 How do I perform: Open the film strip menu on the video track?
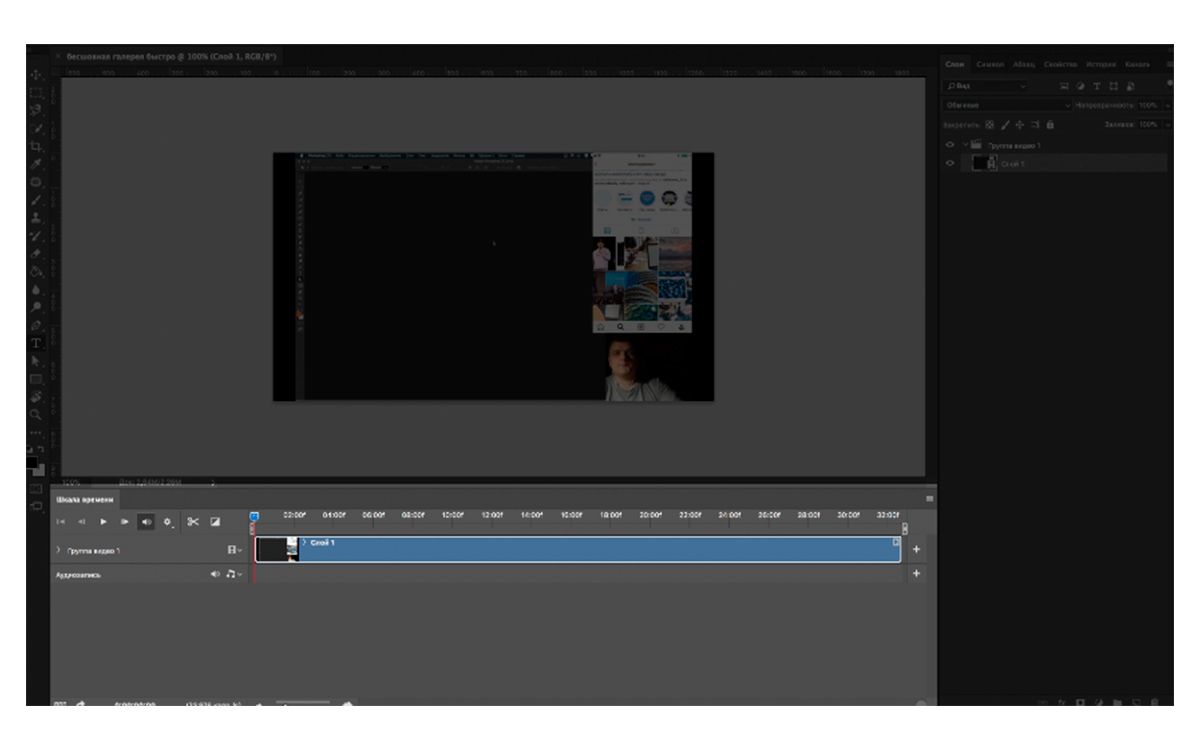point(235,550)
